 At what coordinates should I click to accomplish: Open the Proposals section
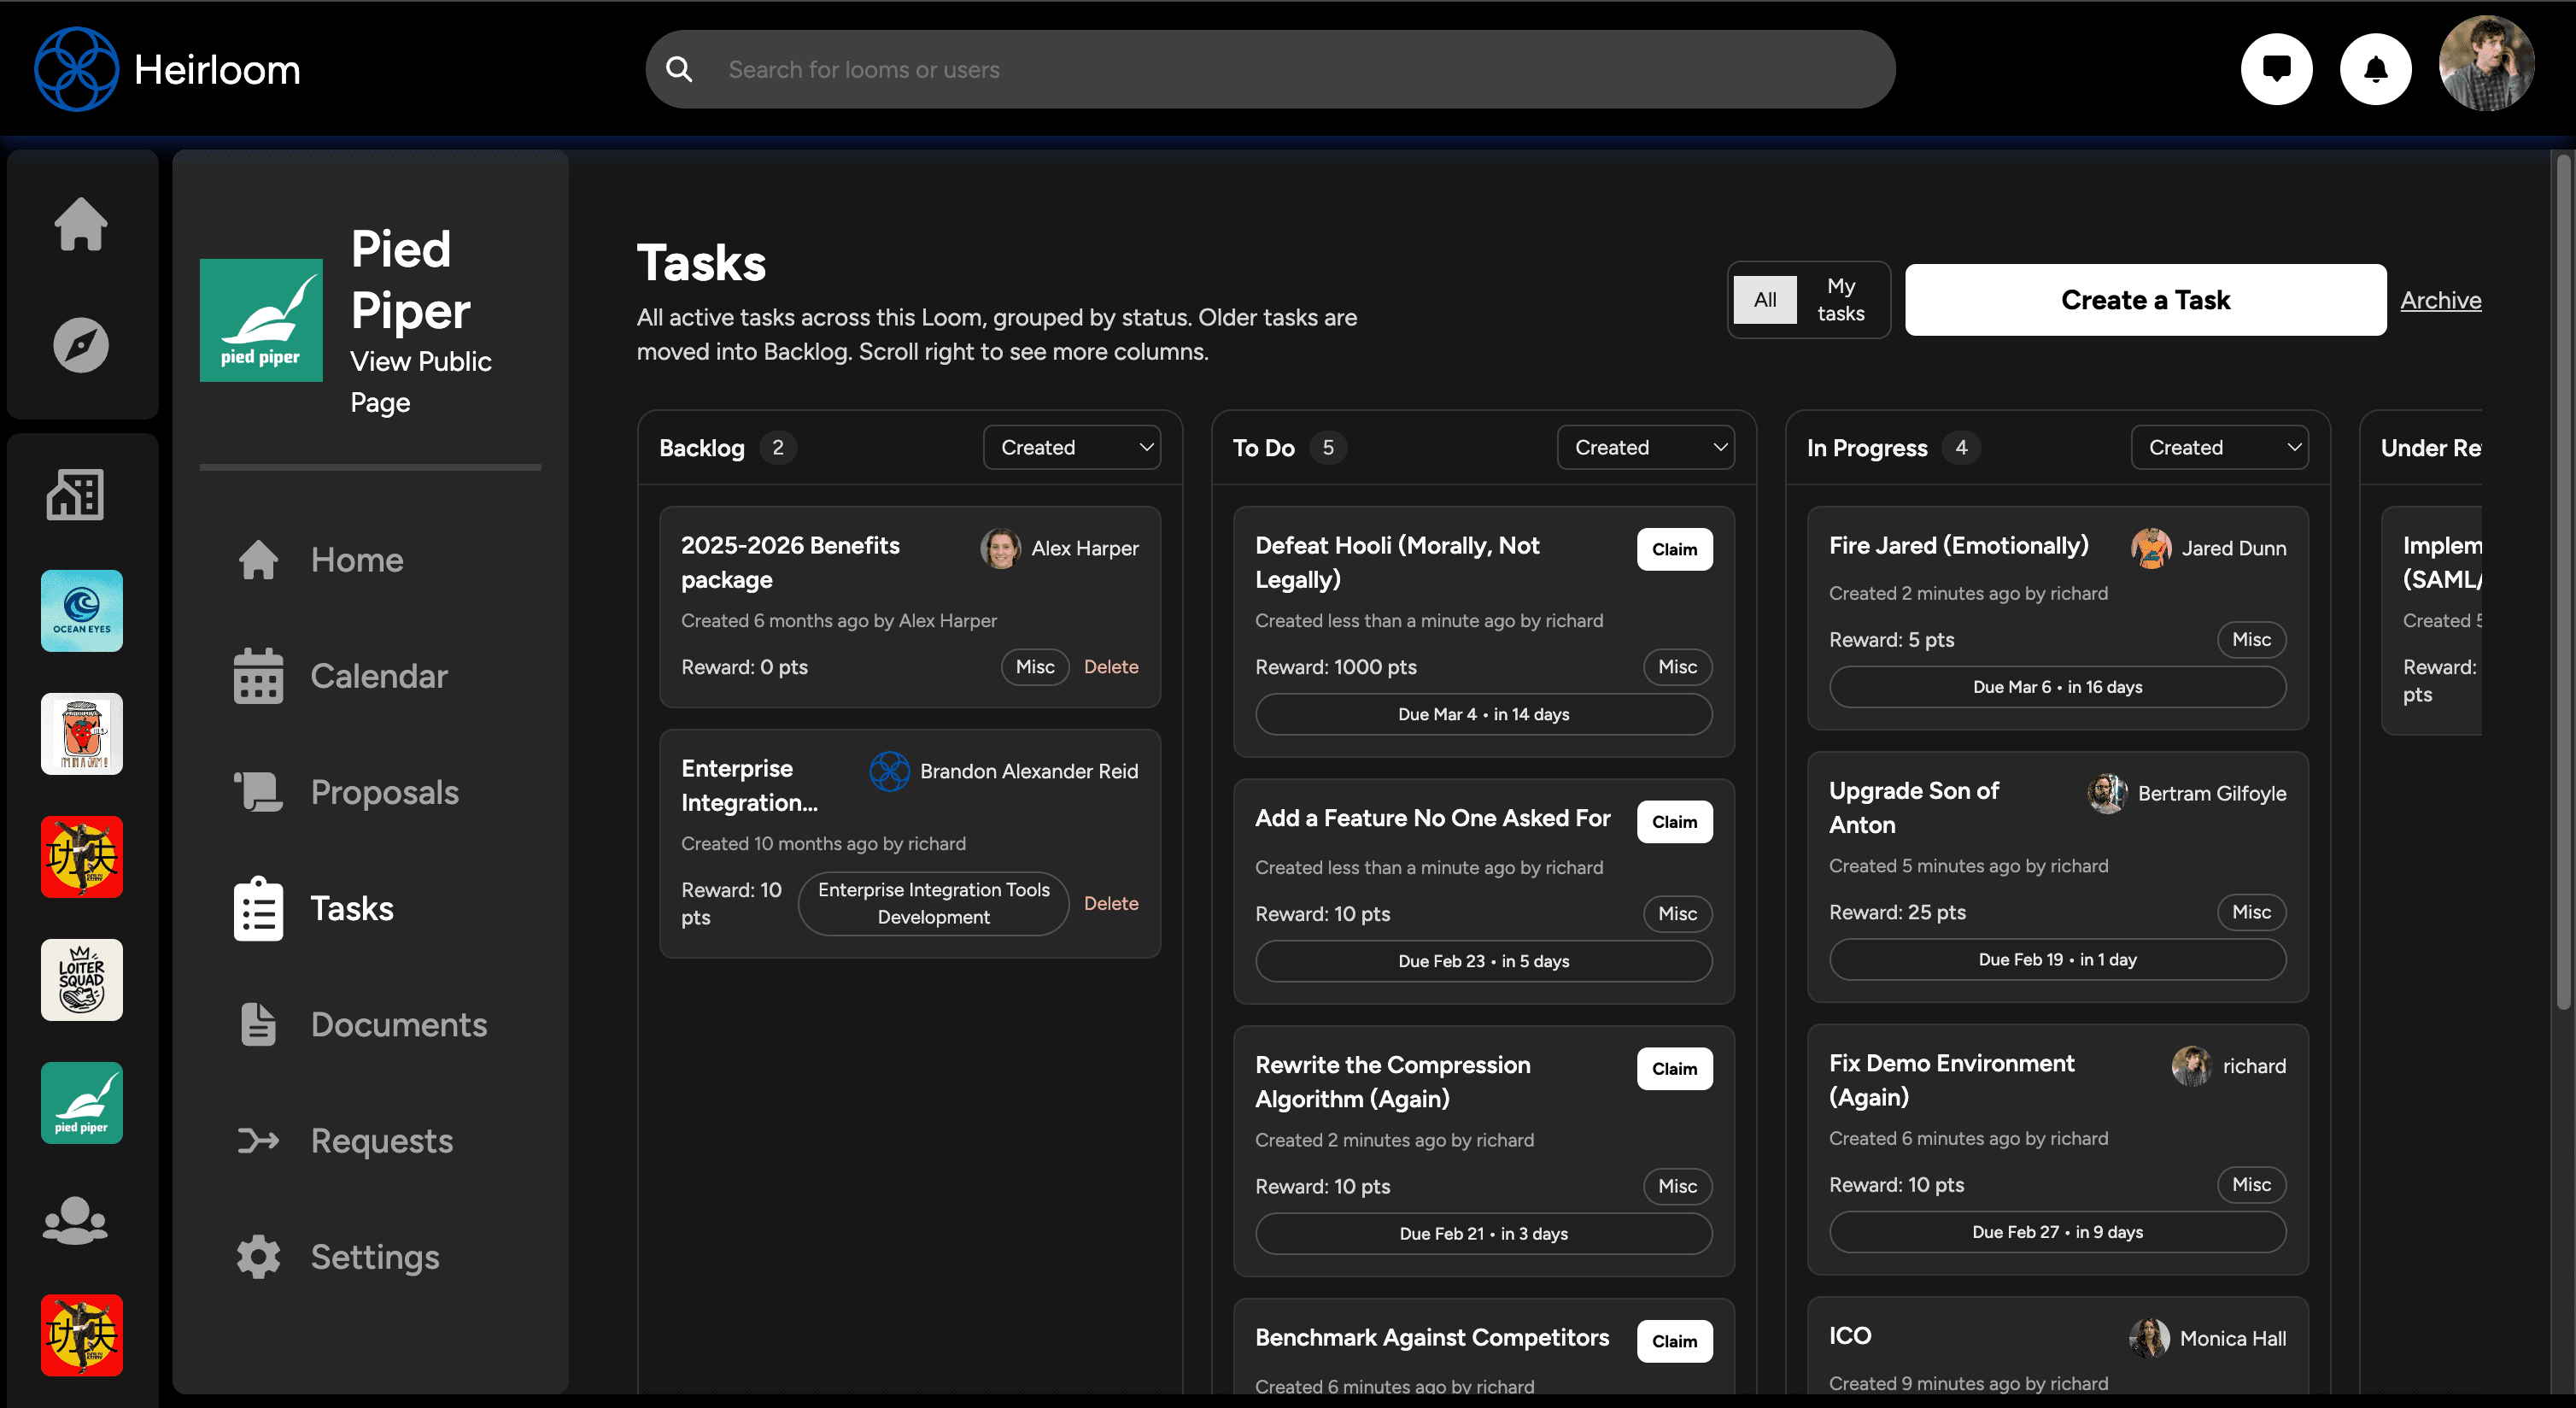384,792
